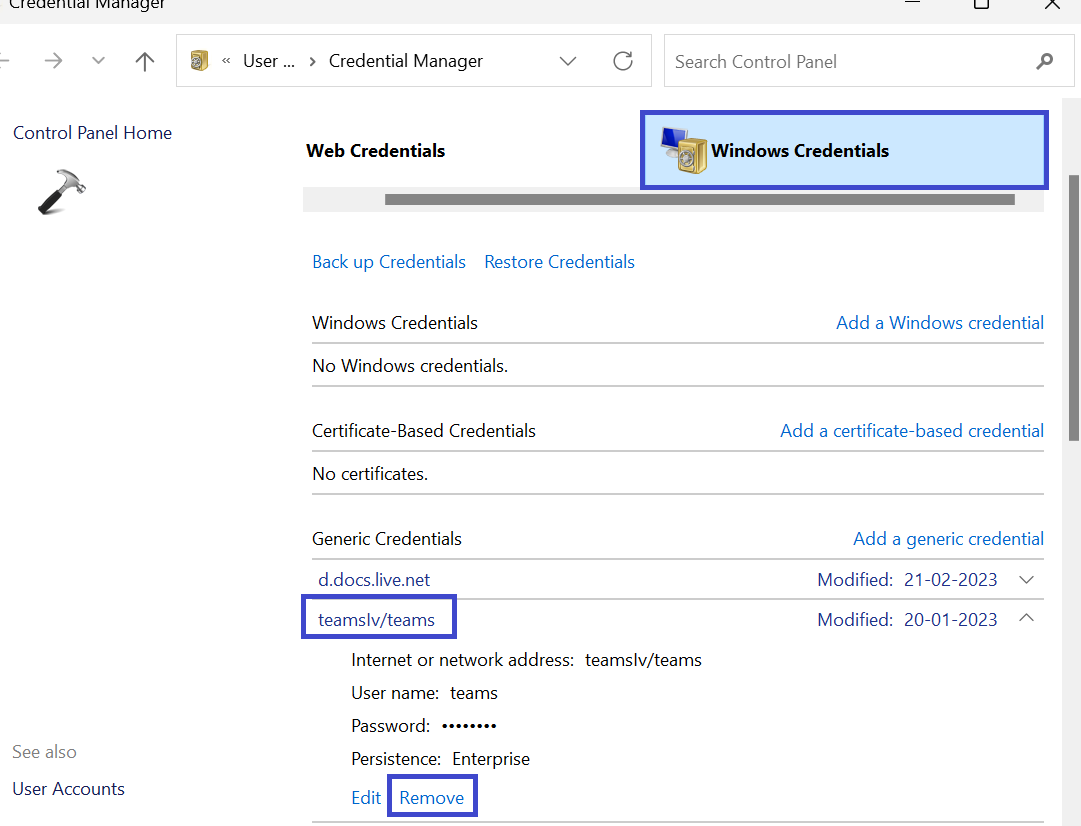
Task: Click Back up Credentials link
Action: pyautogui.click(x=389, y=262)
